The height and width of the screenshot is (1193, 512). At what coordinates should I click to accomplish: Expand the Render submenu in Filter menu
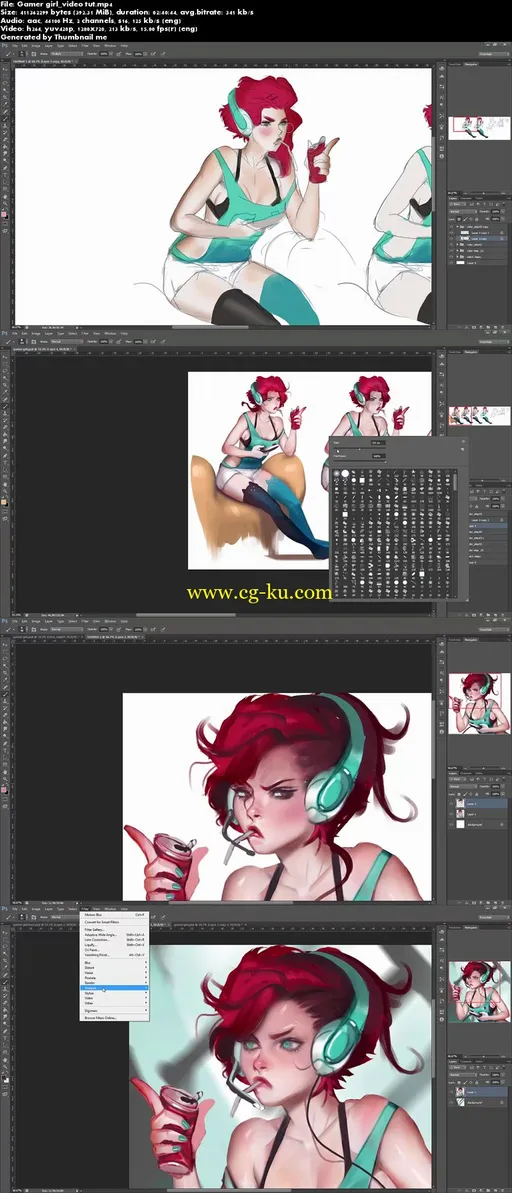(x=114, y=983)
